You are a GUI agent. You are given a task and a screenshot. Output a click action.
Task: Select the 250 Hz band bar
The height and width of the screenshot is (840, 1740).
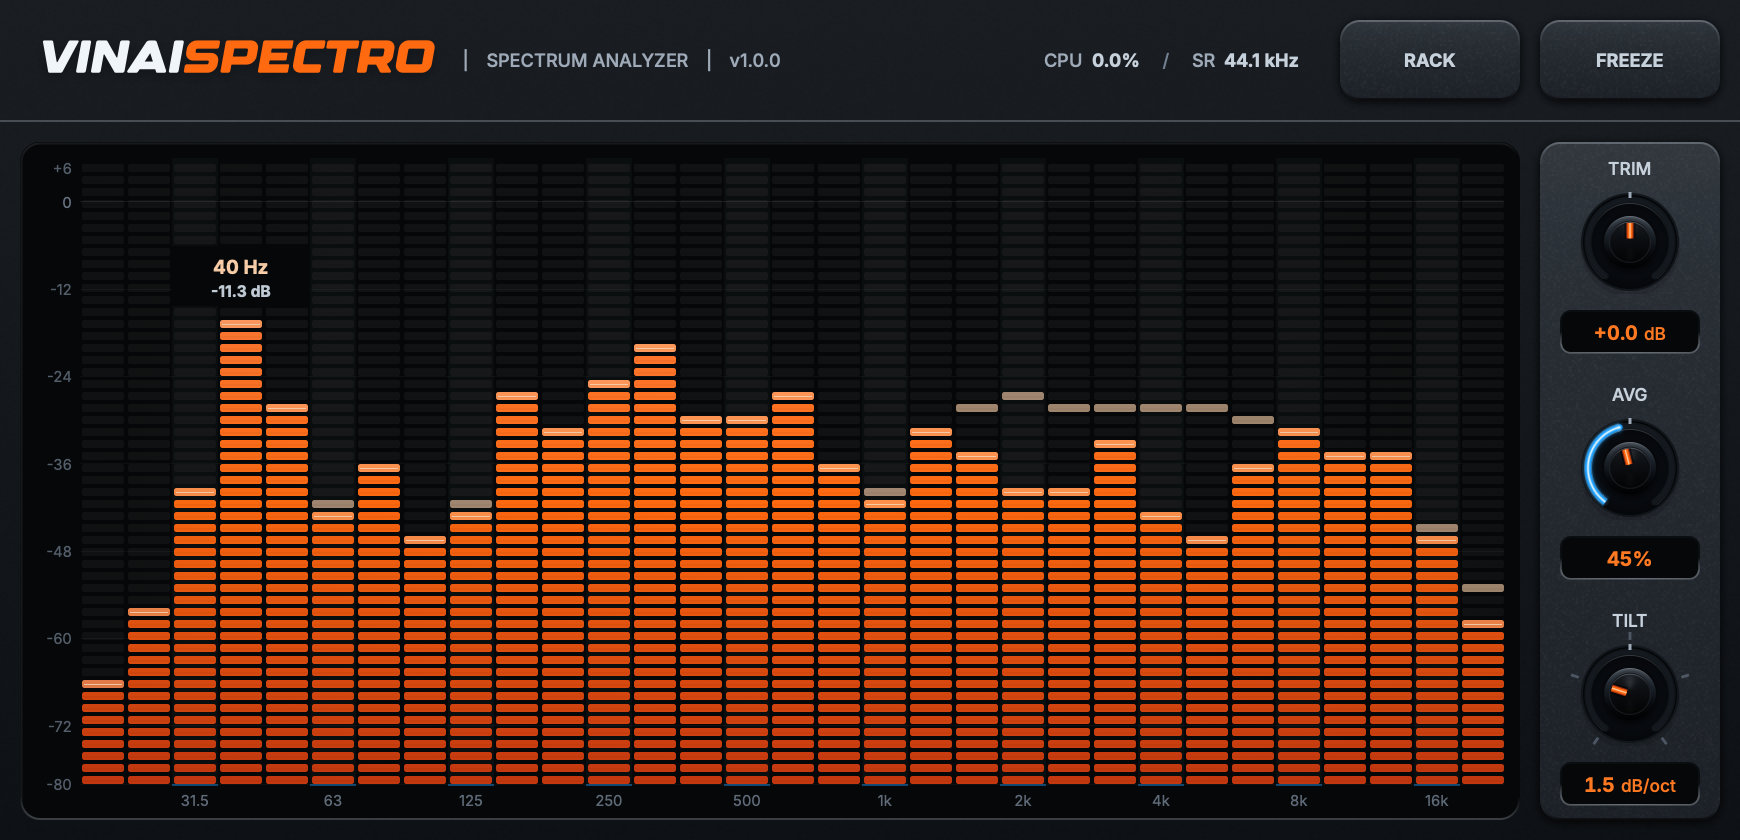pyautogui.click(x=609, y=582)
